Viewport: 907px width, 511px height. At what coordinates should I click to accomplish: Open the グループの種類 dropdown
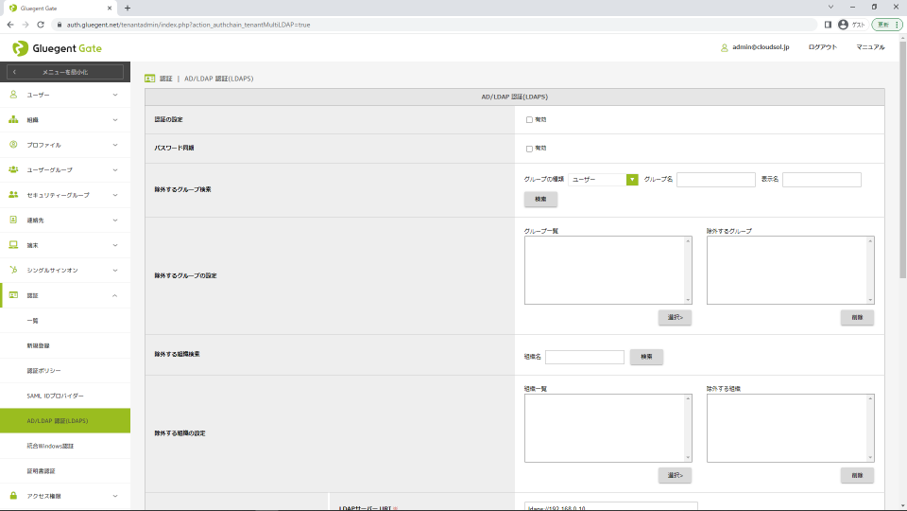[x=603, y=180]
